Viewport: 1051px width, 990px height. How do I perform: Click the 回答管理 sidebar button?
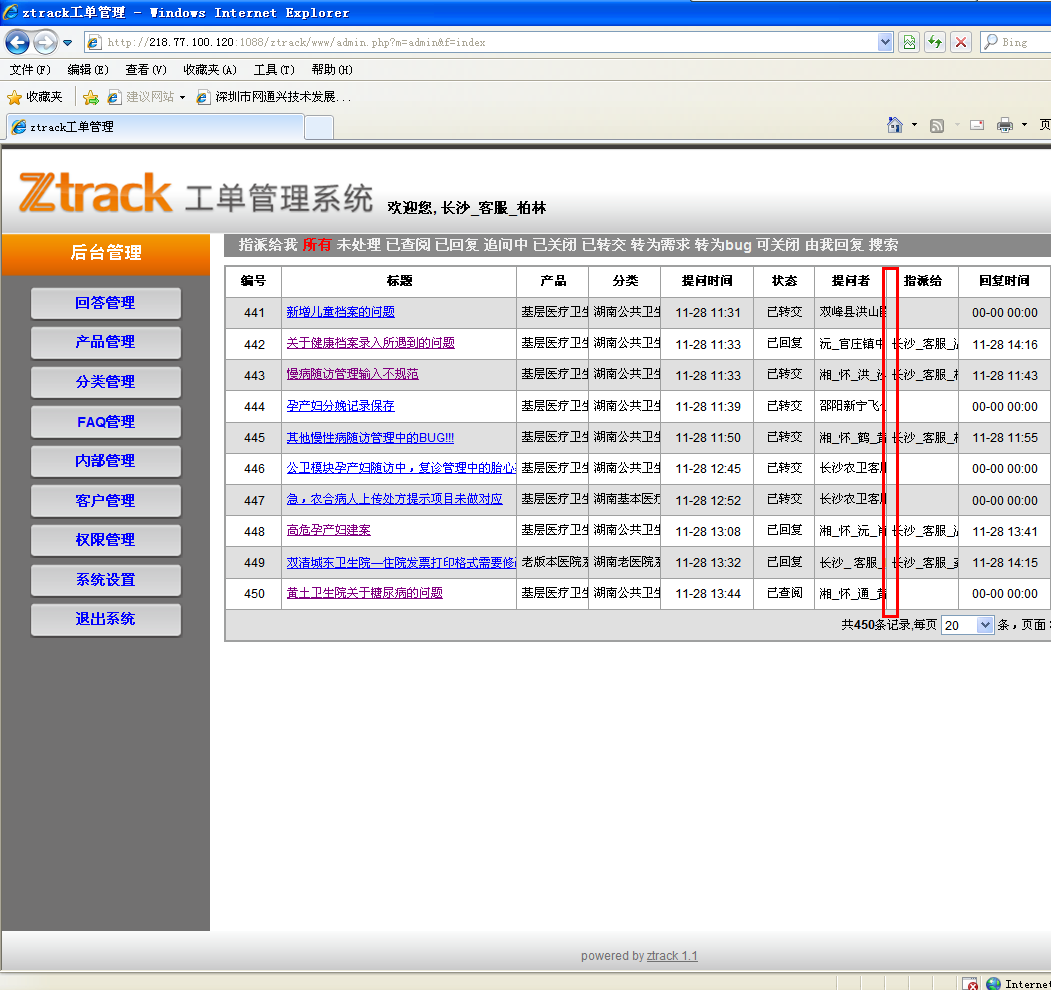click(x=106, y=303)
